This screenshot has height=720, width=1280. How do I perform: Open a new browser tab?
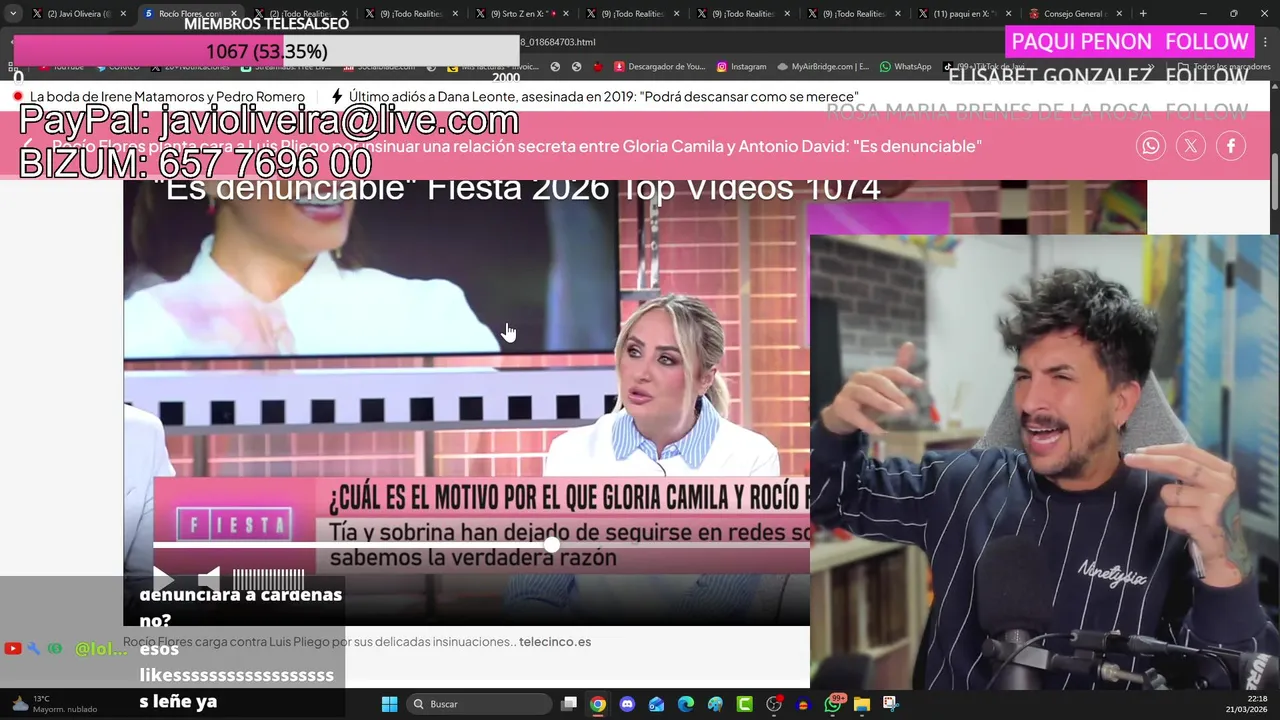(x=1143, y=14)
